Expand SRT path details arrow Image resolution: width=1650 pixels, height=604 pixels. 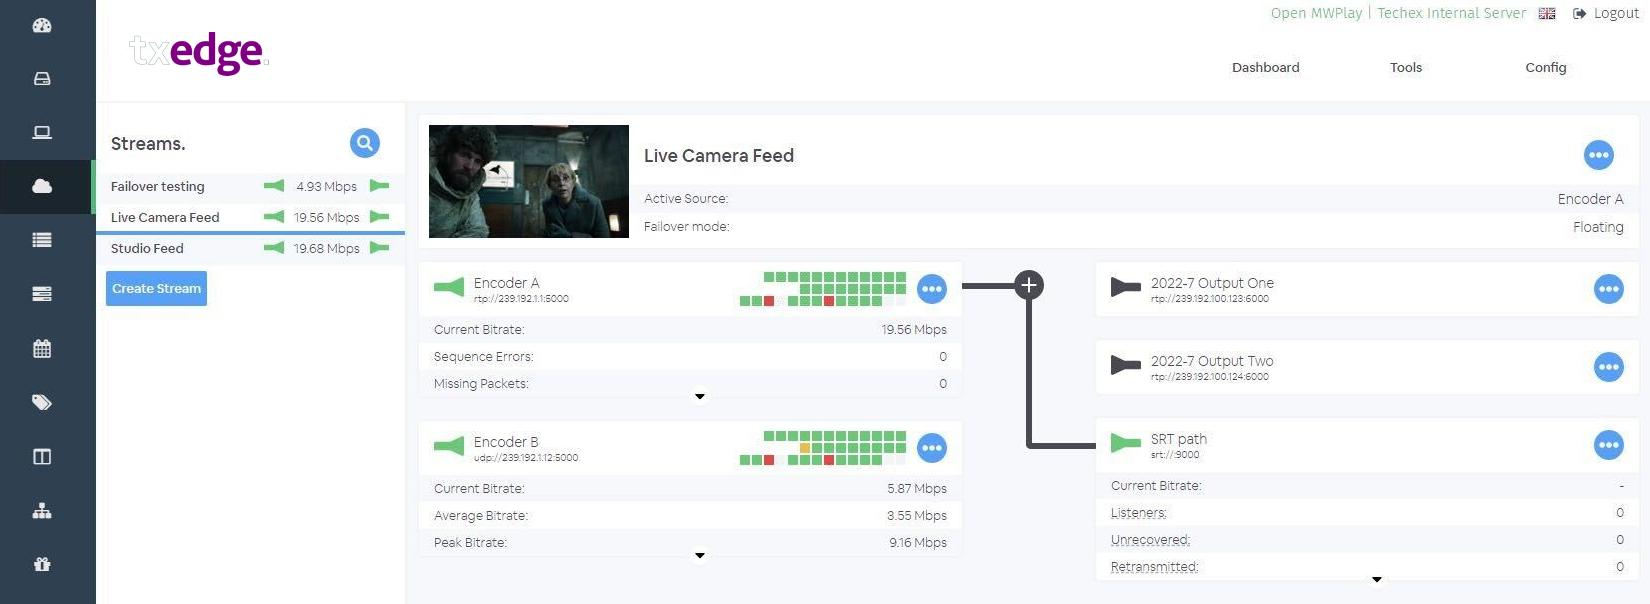(1377, 580)
